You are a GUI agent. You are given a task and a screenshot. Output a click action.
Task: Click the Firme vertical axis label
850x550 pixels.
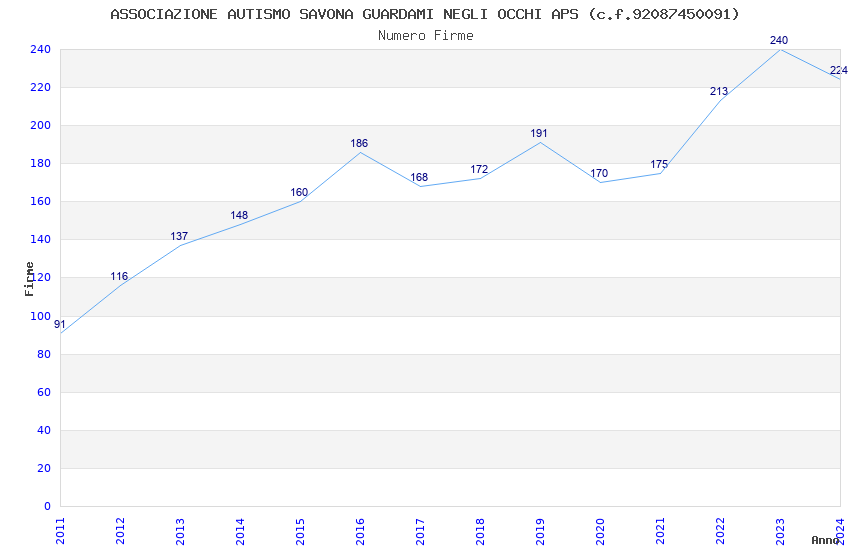tap(29, 279)
